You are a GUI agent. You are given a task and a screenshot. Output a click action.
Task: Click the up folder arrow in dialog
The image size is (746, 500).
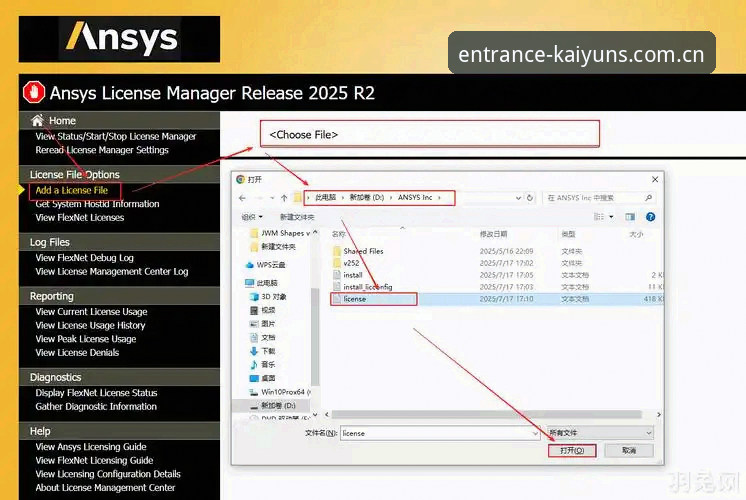[284, 198]
